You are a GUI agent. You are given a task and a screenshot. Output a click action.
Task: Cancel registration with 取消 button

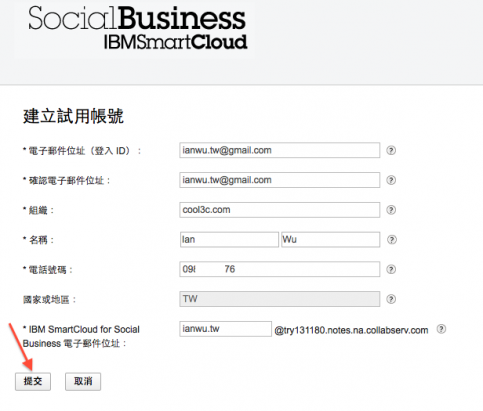83,381
